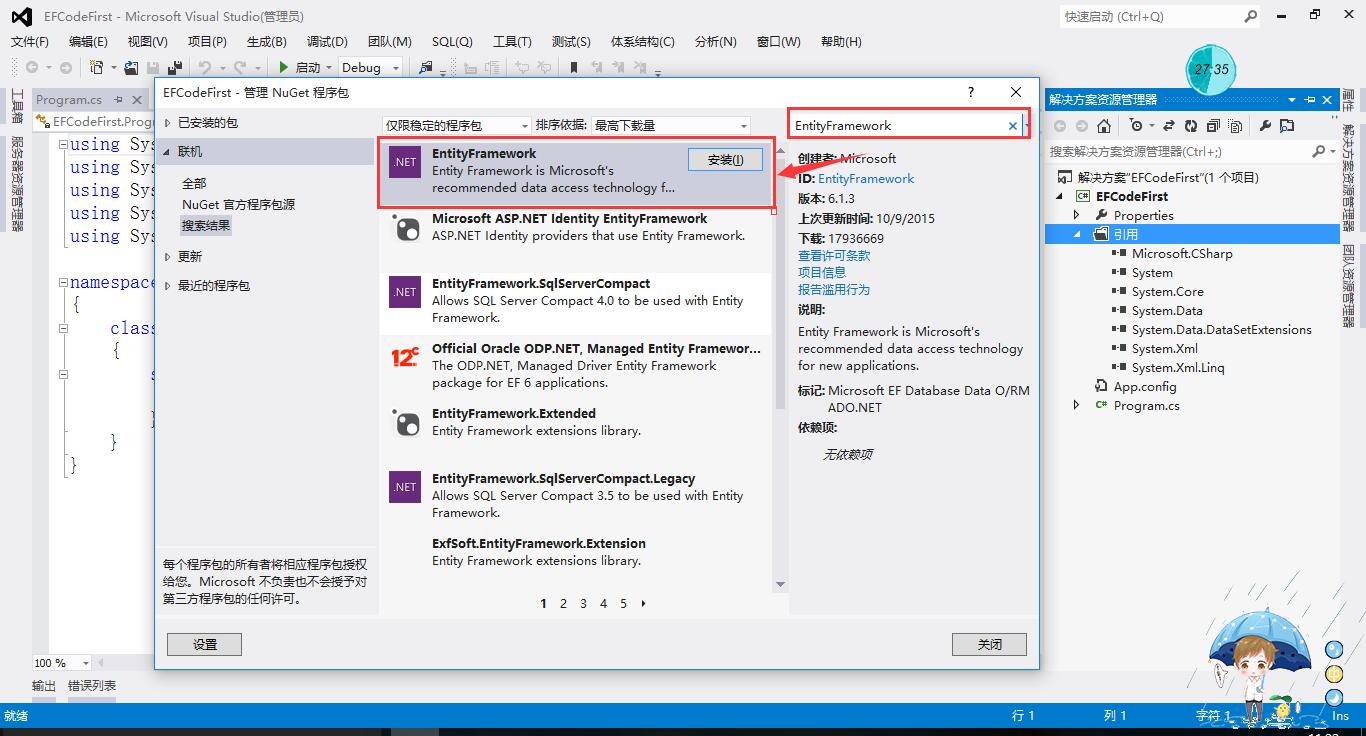Screen dimensions: 1366x736
Task: Close the Program.cs tab
Action: point(137,100)
